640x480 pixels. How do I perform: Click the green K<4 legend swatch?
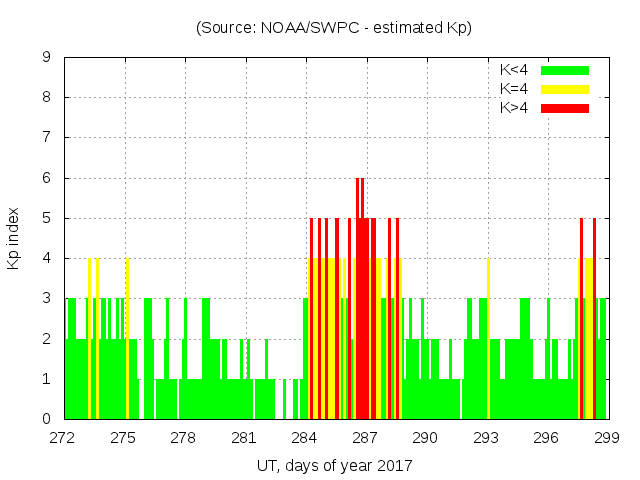tap(565, 70)
